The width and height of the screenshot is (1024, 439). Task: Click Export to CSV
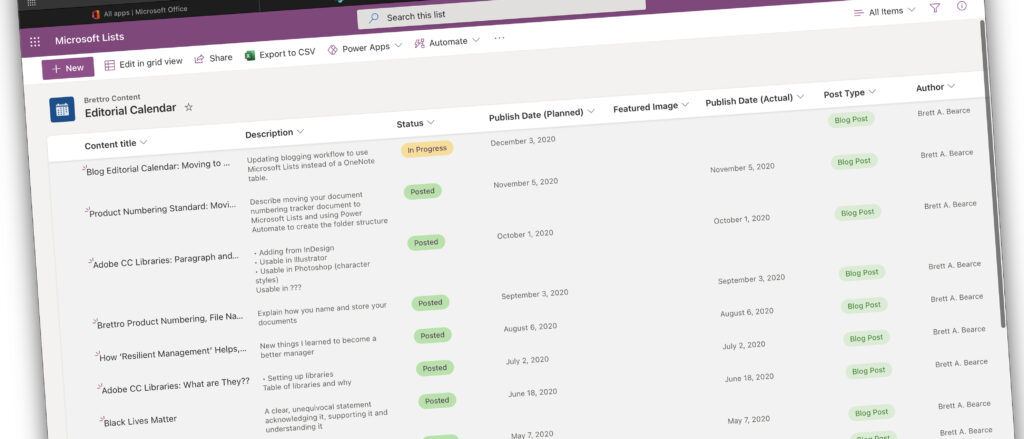(280, 54)
